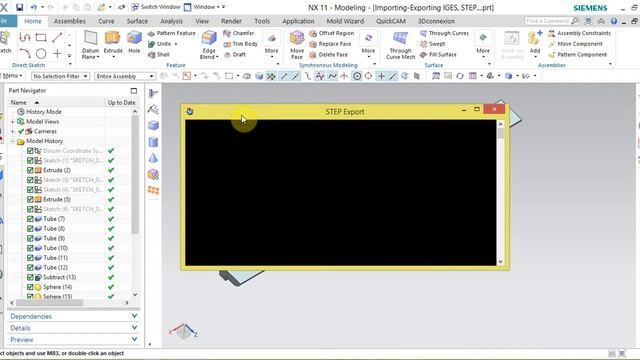This screenshot has width=640, height=360.
Task: Switch to the Assemblies tab
Action: click(x=69, y=21)
